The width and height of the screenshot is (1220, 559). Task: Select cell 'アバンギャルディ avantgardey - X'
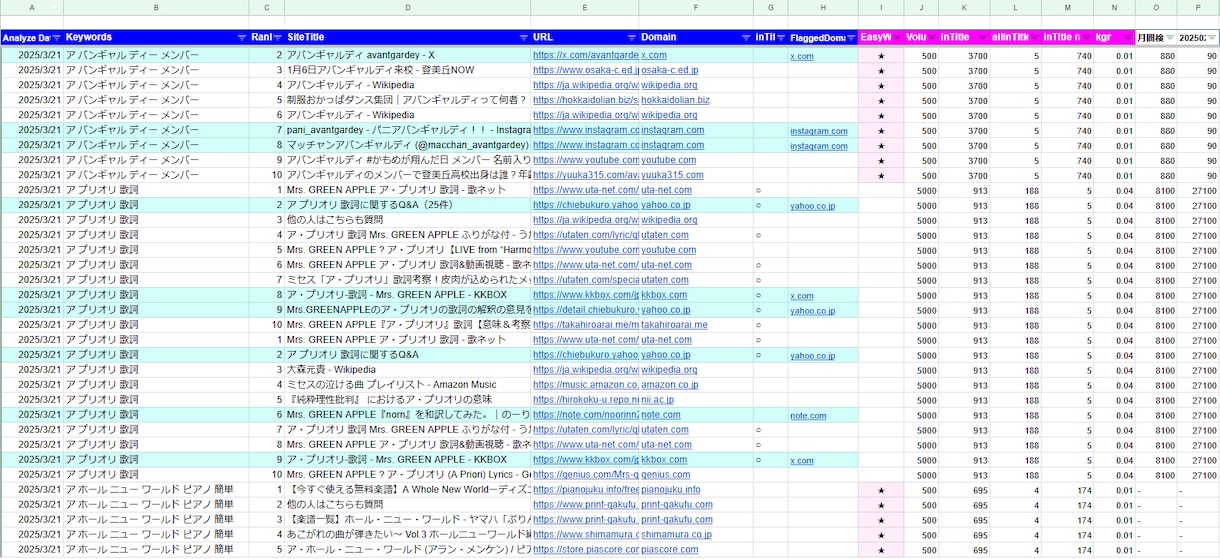(x=408, y=55)
